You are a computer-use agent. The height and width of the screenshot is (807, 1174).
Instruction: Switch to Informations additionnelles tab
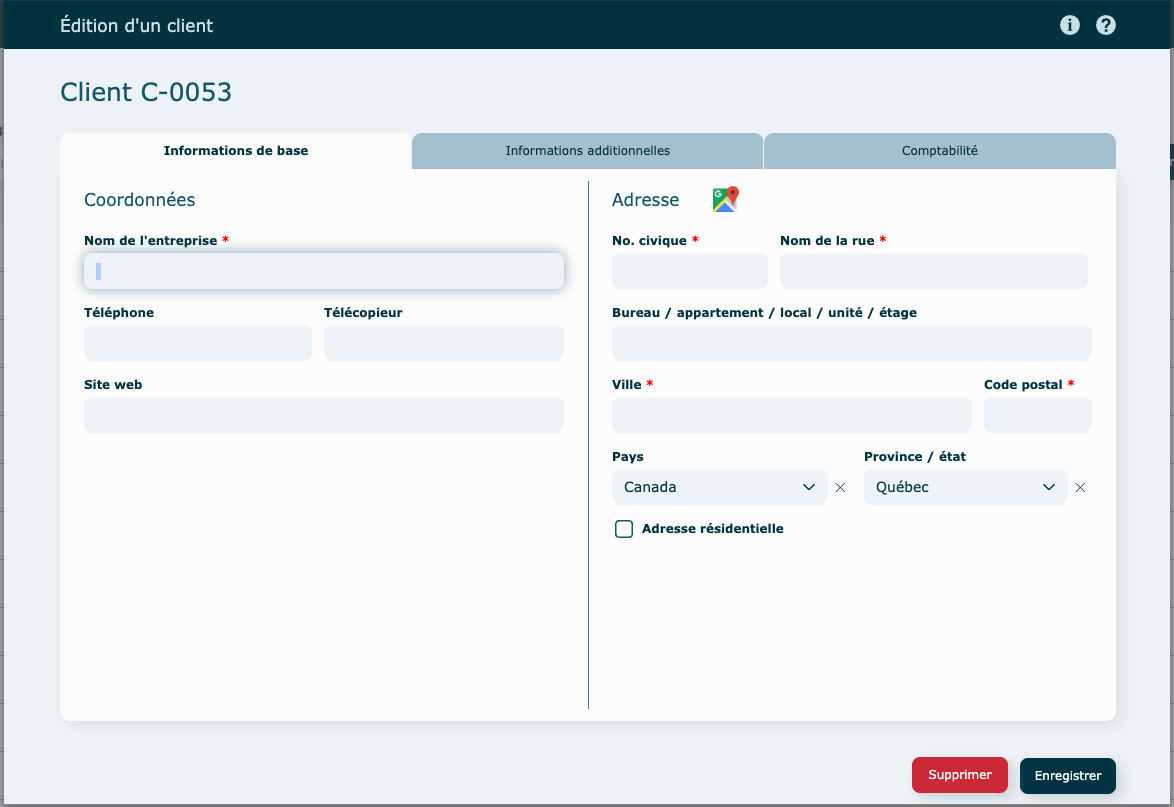pyautogui.click(x=587, y=151)
